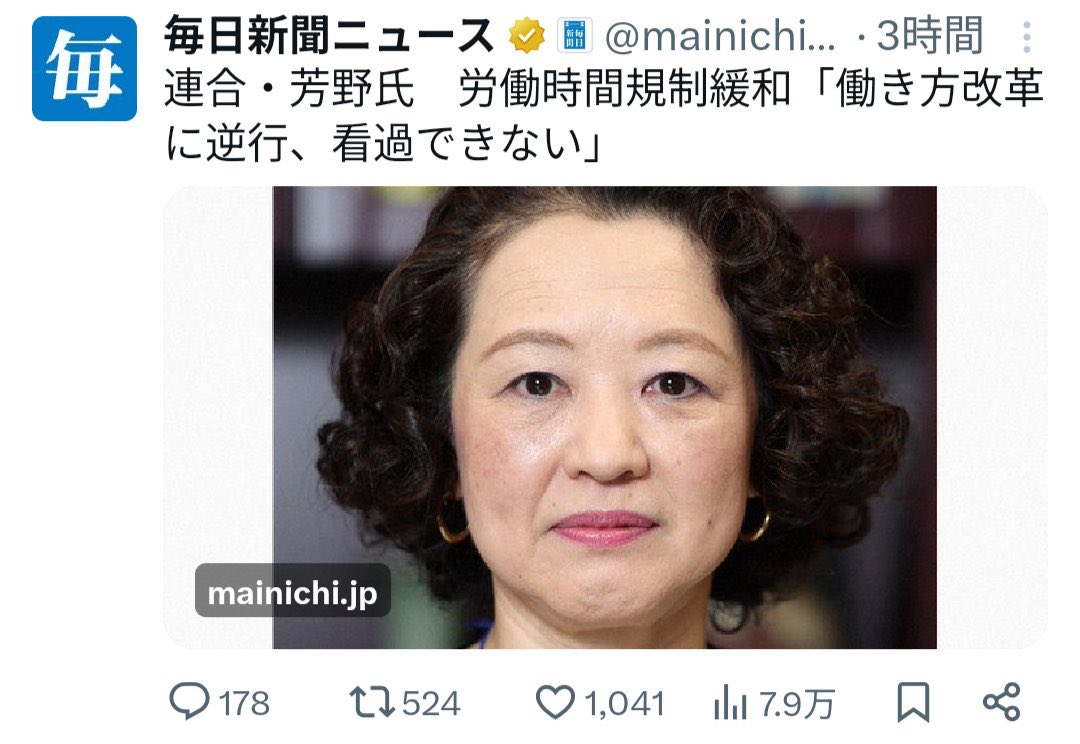Viewport: 1080px width, 744px height.
Task: Click the gold verified badge
Action: pos(526,36)
